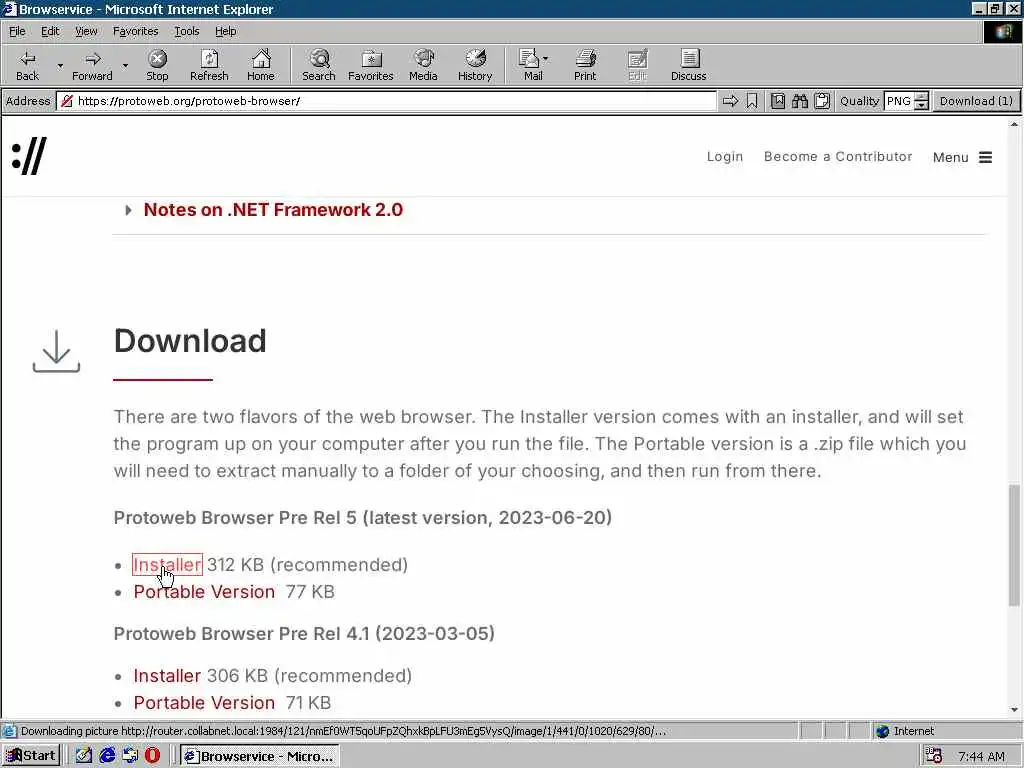This screenshot has height=768, width=1024.
Task: Click the Discuss toolbar button
Action: (688, 65)
